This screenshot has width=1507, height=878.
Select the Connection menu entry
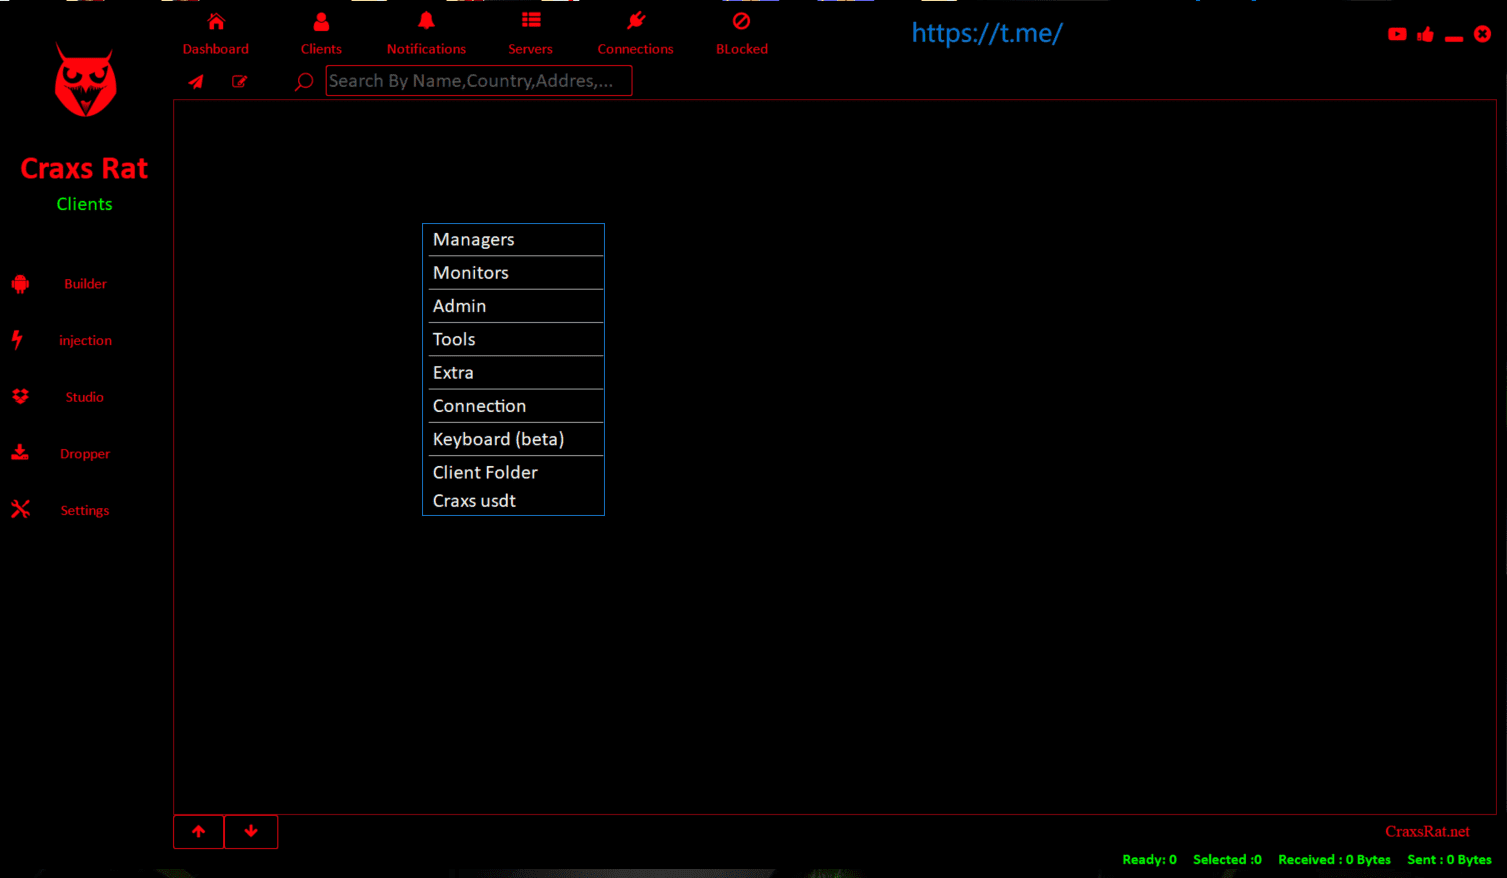click(x=514, y=405)
